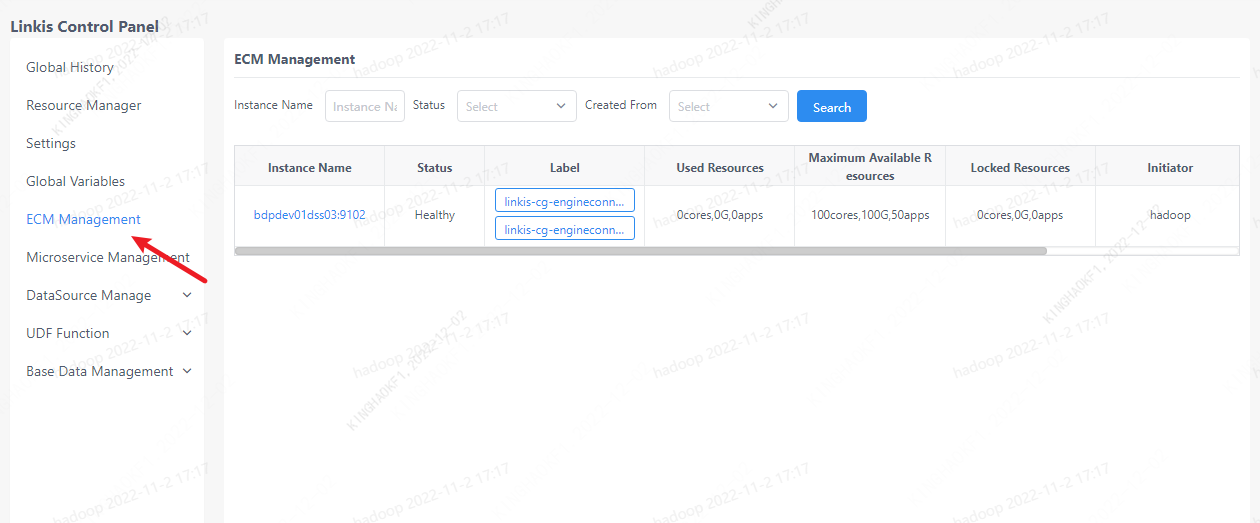1260x523 pixels.
Task: Select Global Variables menu item
Action: tap(75, 181)
